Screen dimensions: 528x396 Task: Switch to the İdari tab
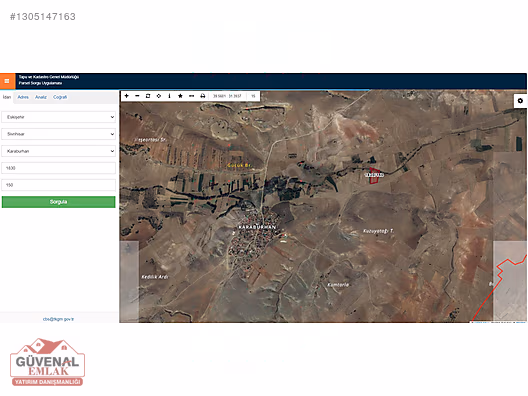point(7,97)
